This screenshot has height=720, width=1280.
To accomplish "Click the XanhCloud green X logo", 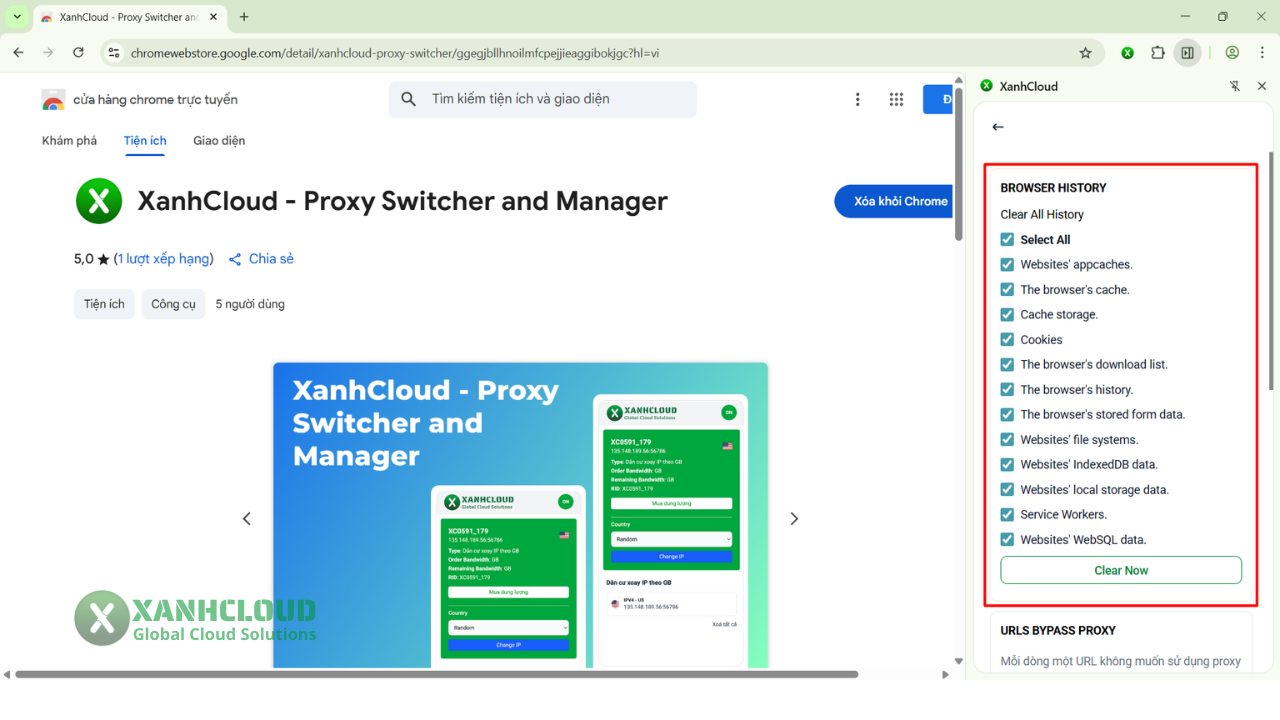I will [x=99, y=201].
